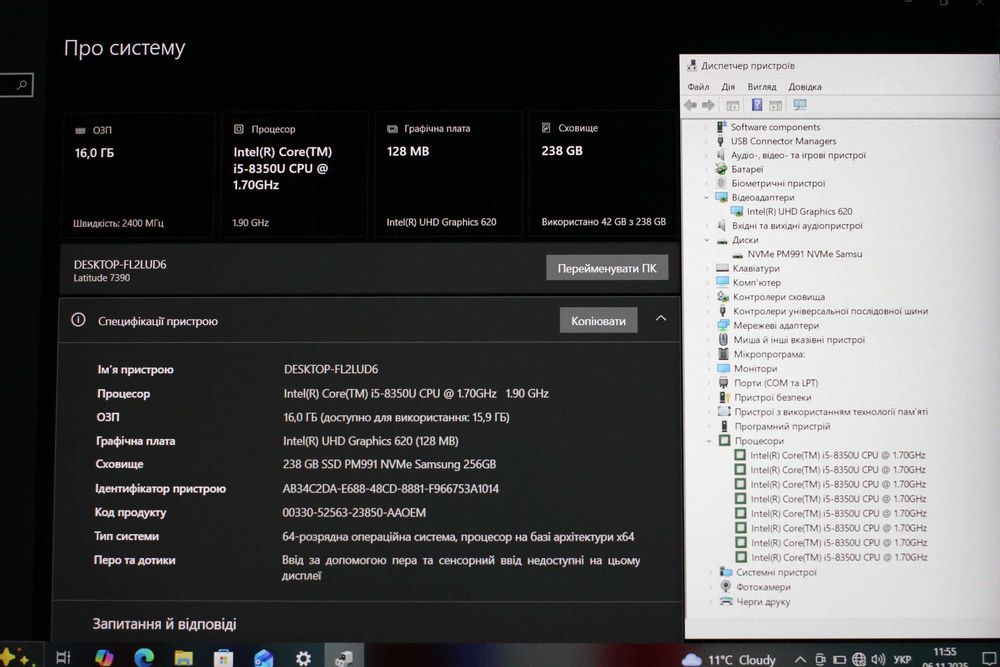Image resolution: width=1000 pixels, height=667 pixels.
Task: Select Аудіо-, відео- та ігрові пристрої
Action: pos(798,155)
